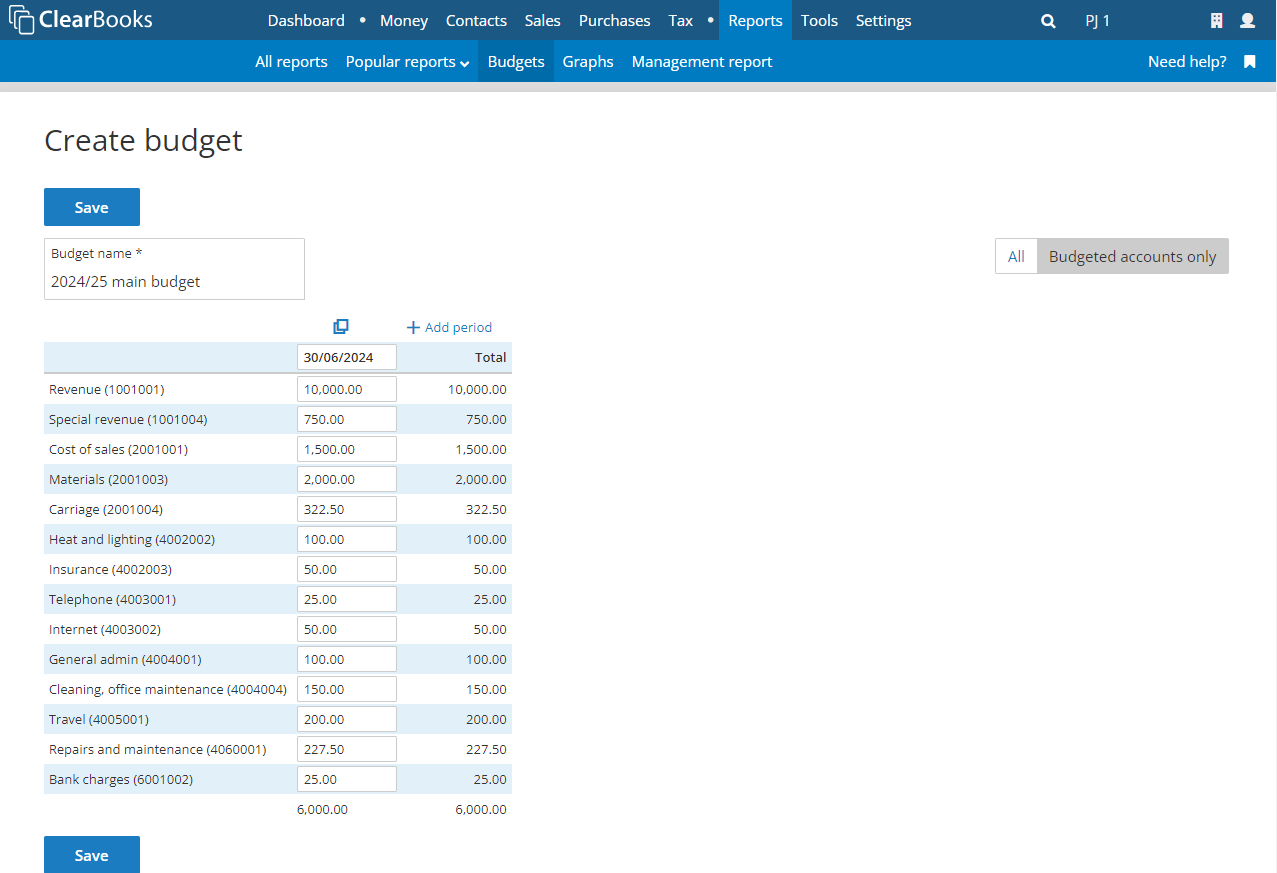The image size is (1277, 873).
Task: Click the Special revenue (1001004) label
Action: pyautogui.click(x=128, y=419)
